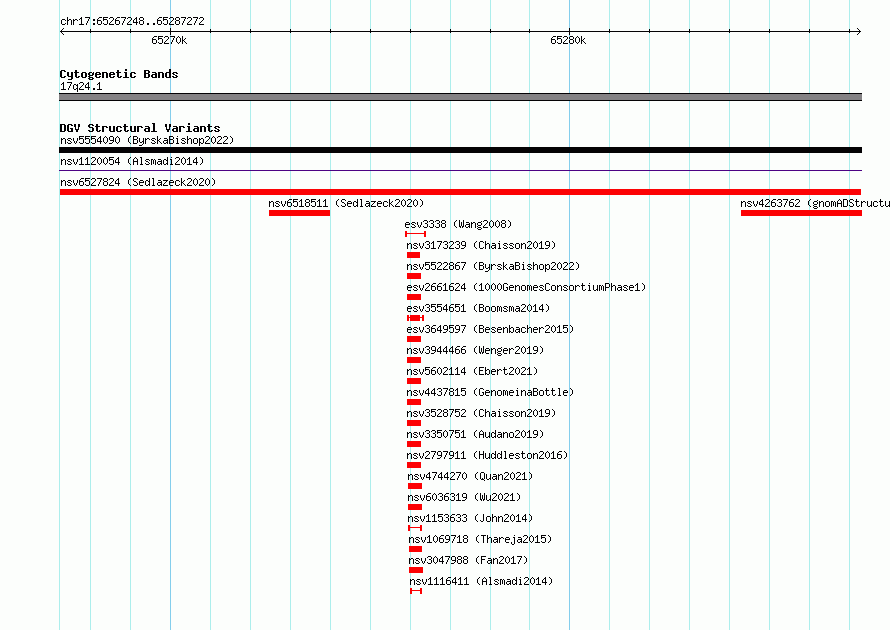The height and width of the screenshot is (630, 890).
Task: Open esv2661624 (1000GenomesConsortiumPhase1) variant
Action: tap(526, 287)
